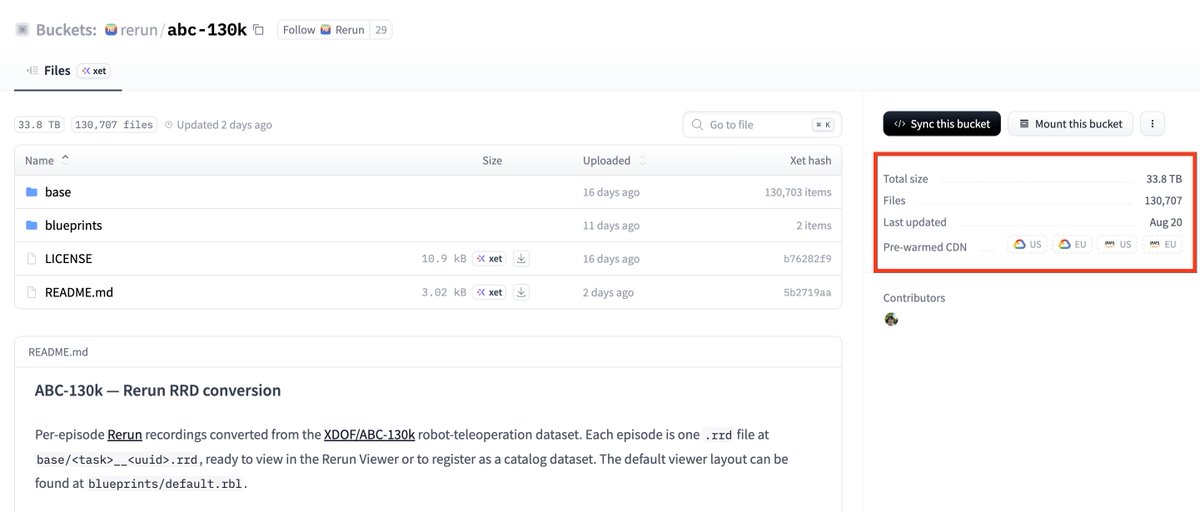Click the b76282f9 xet hash
Screen dimensions: 1200x512
[x=807, y=258]
